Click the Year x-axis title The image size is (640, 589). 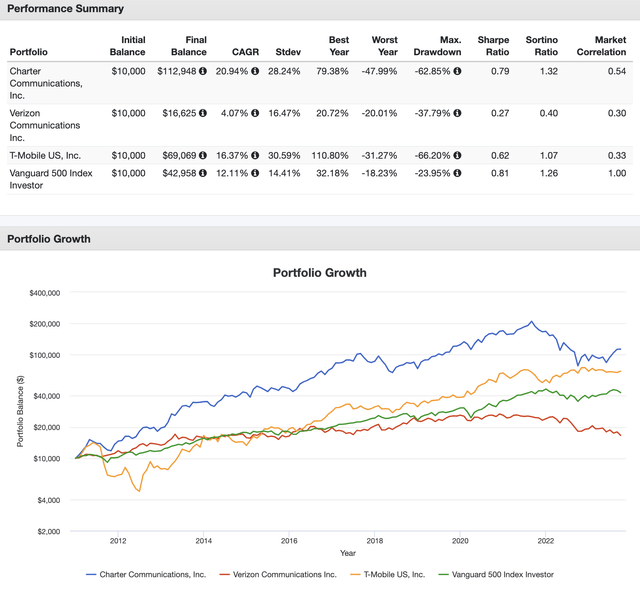[x=348, y=553]
